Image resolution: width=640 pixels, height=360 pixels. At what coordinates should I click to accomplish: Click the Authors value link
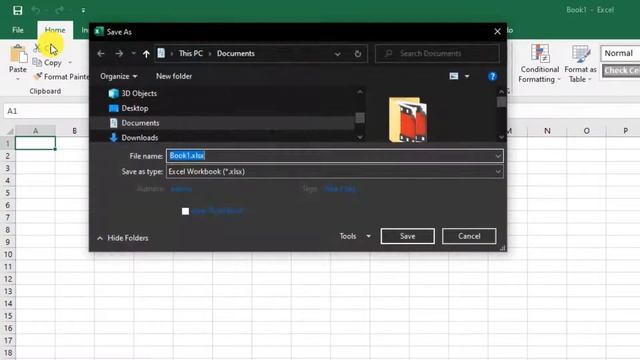(181, 189)
